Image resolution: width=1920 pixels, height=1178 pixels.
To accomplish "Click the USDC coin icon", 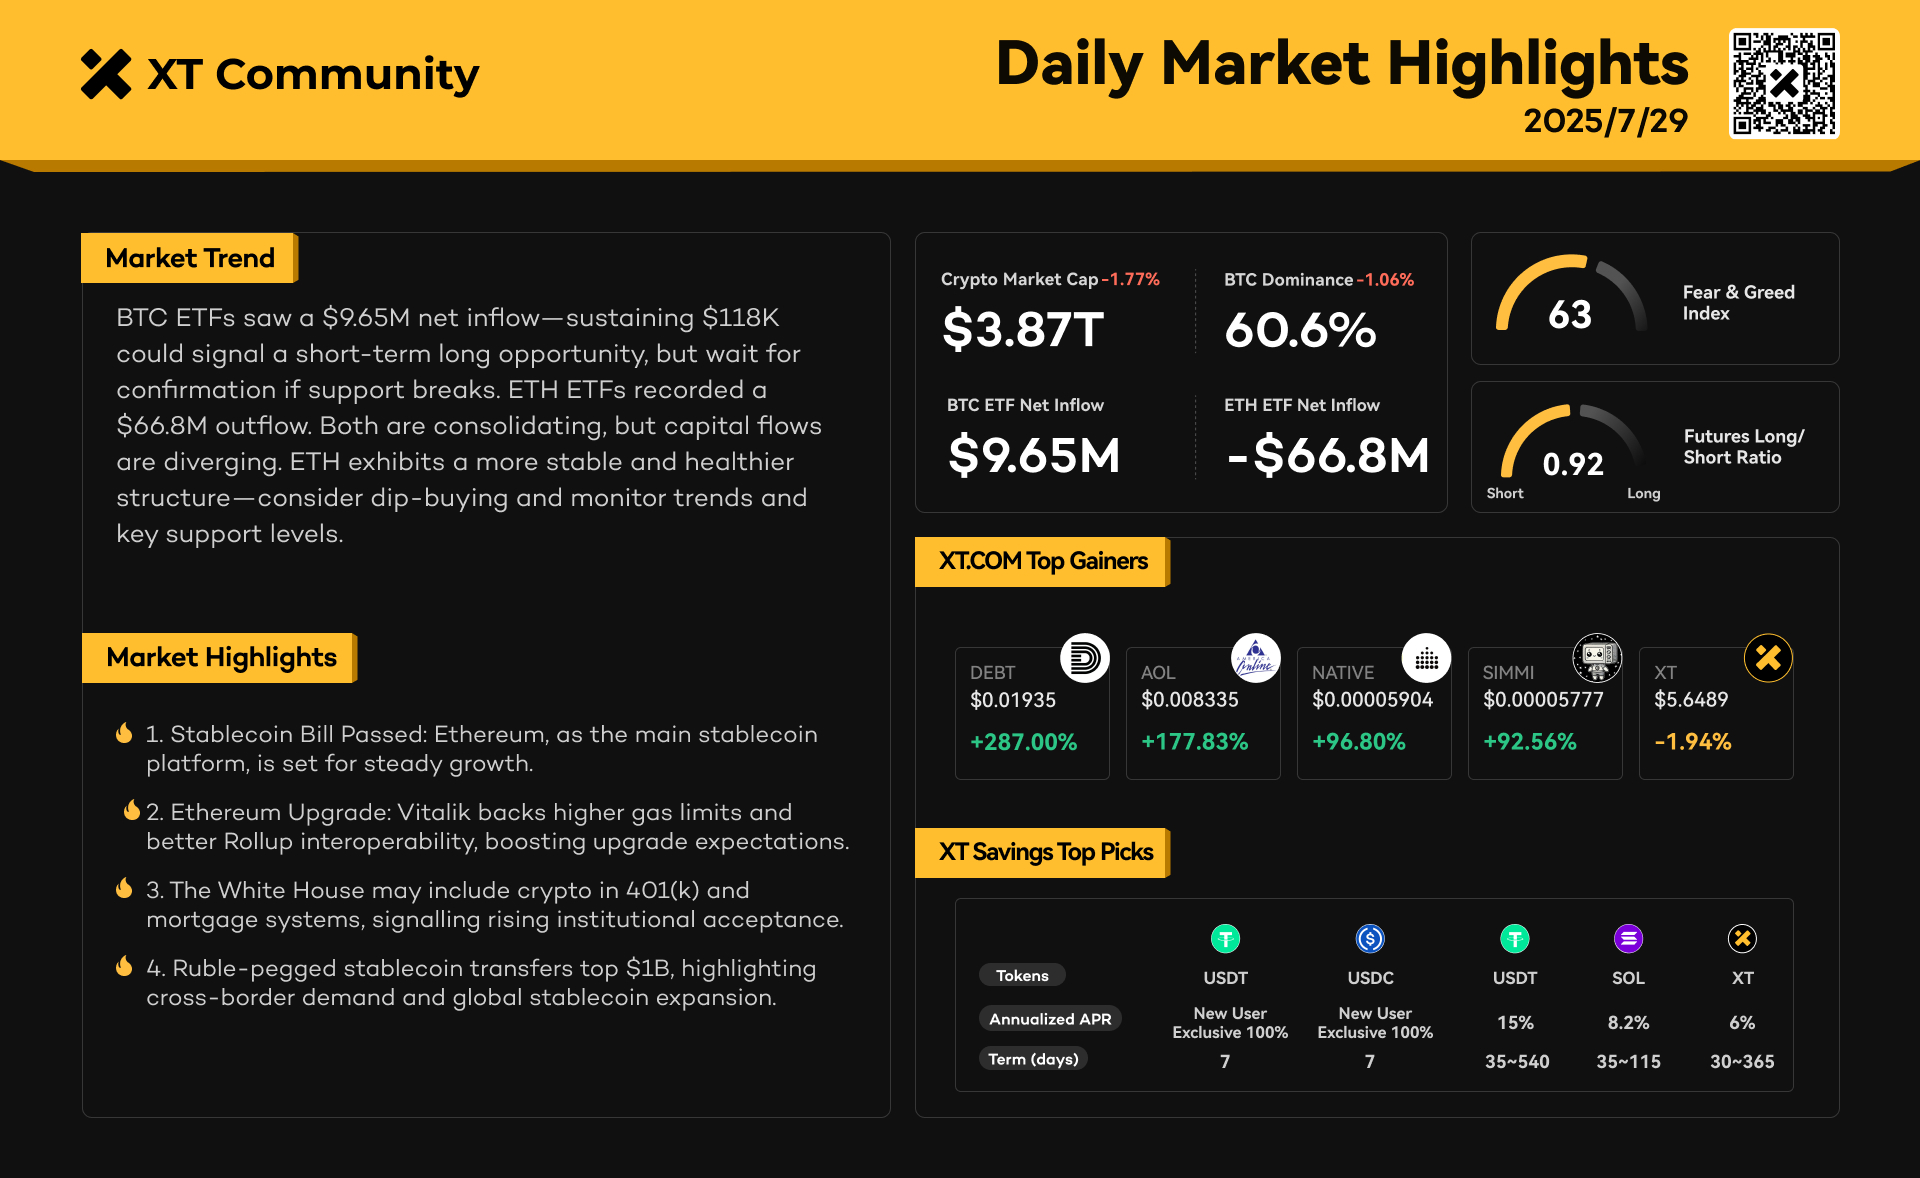I will (x=1370, y=939).
